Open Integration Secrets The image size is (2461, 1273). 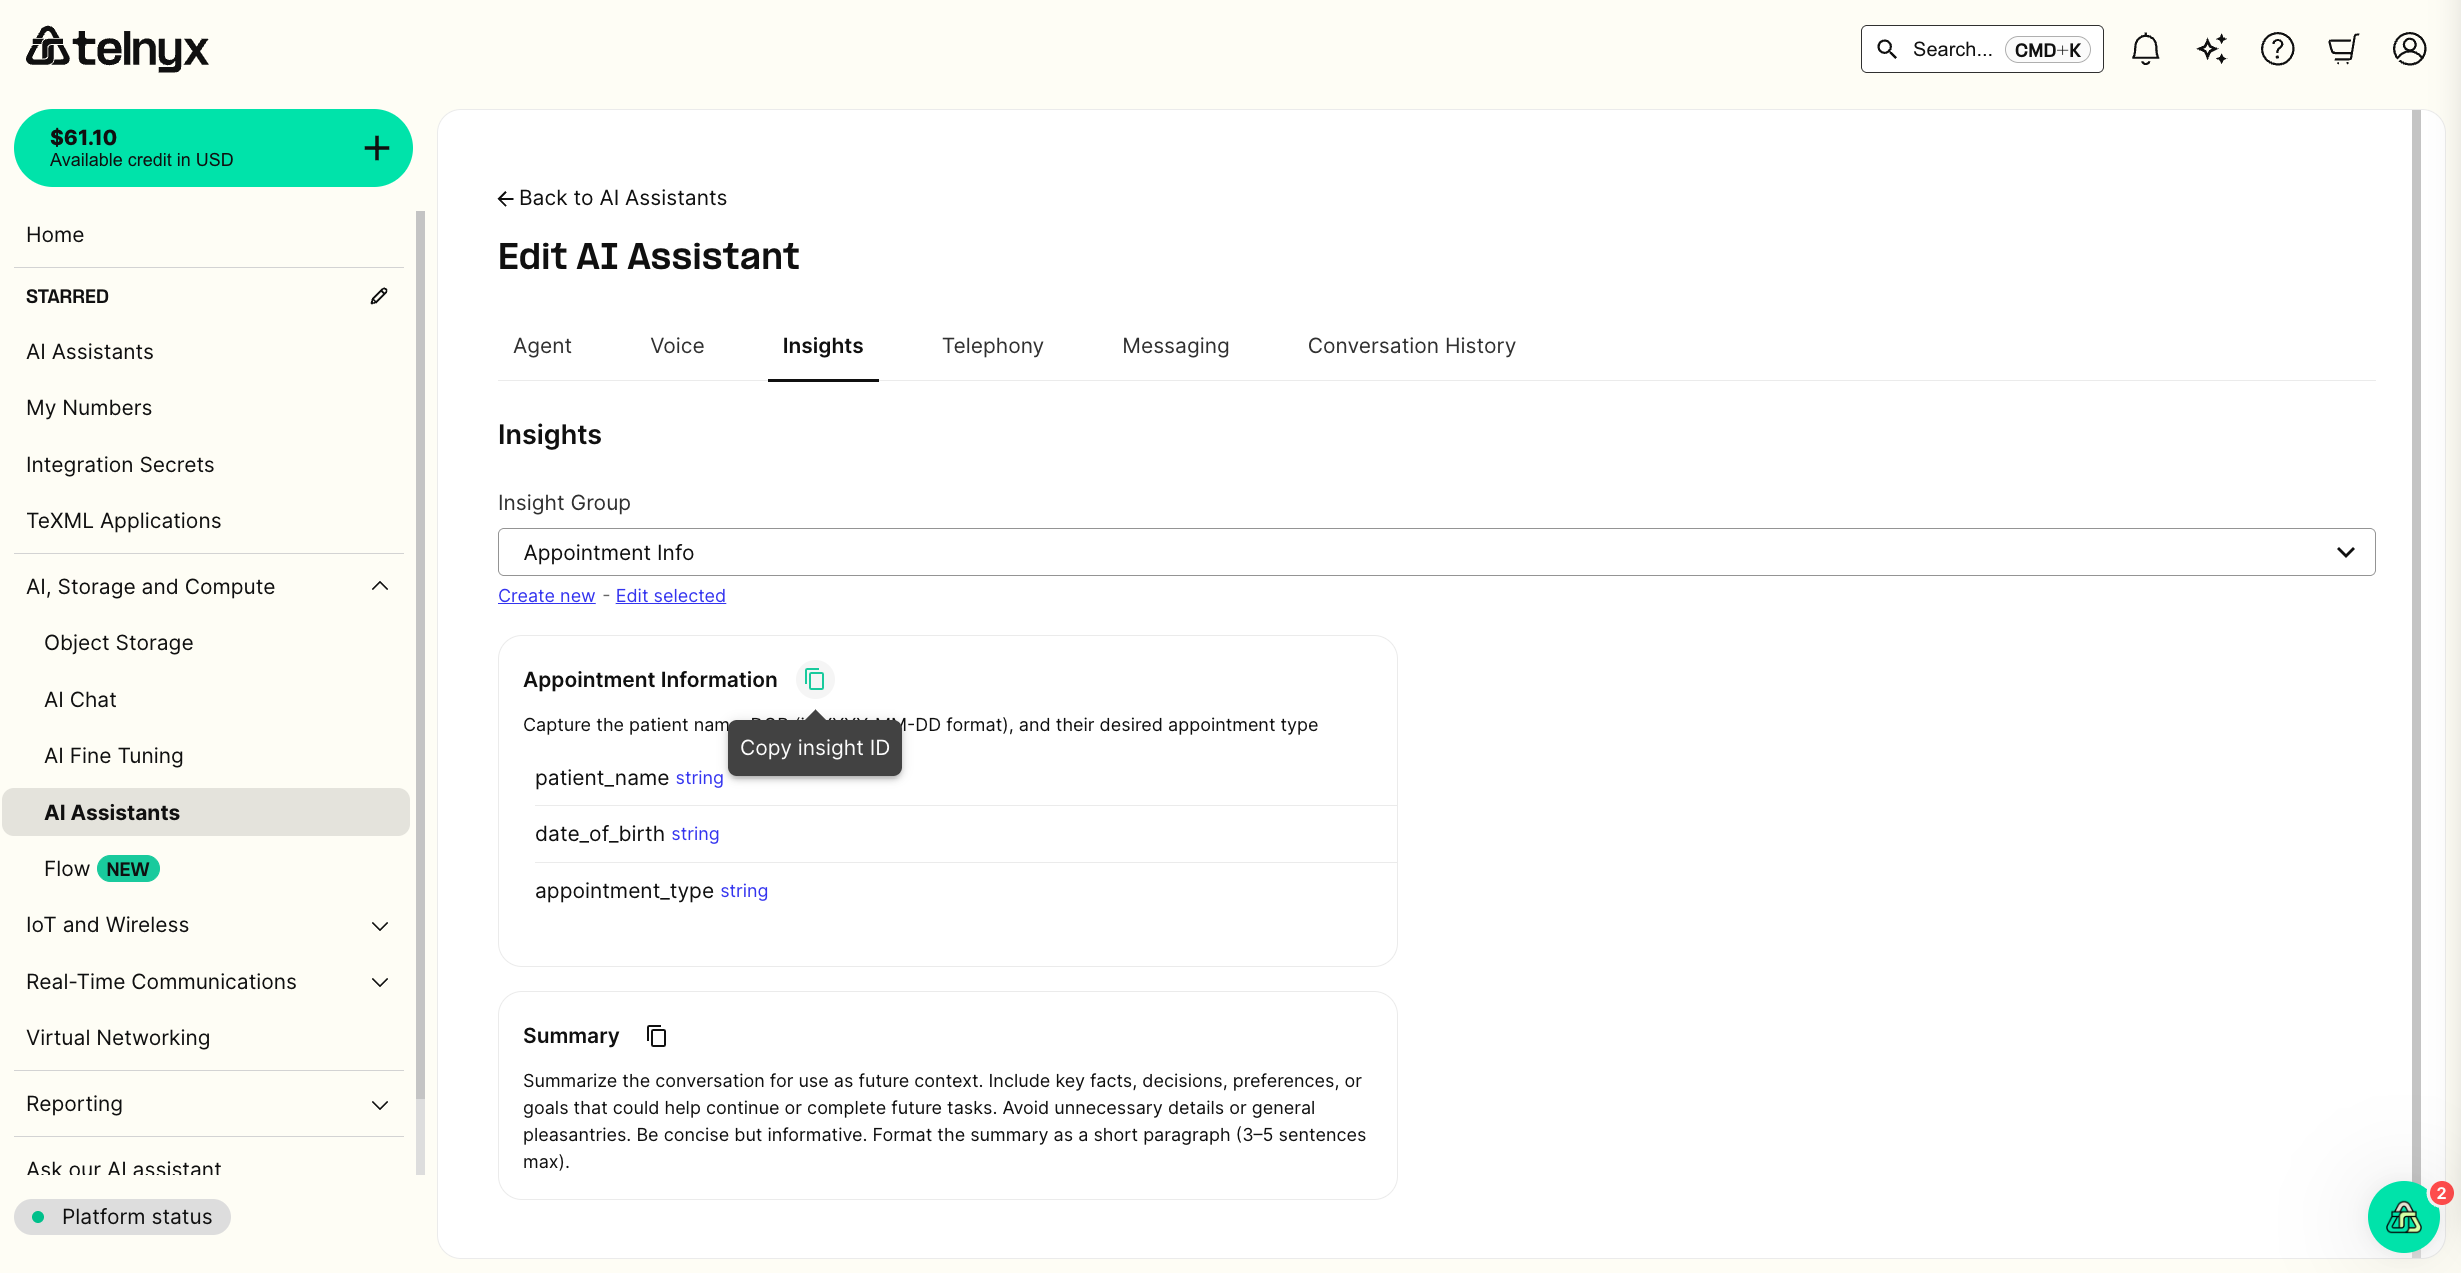(120, 465)
